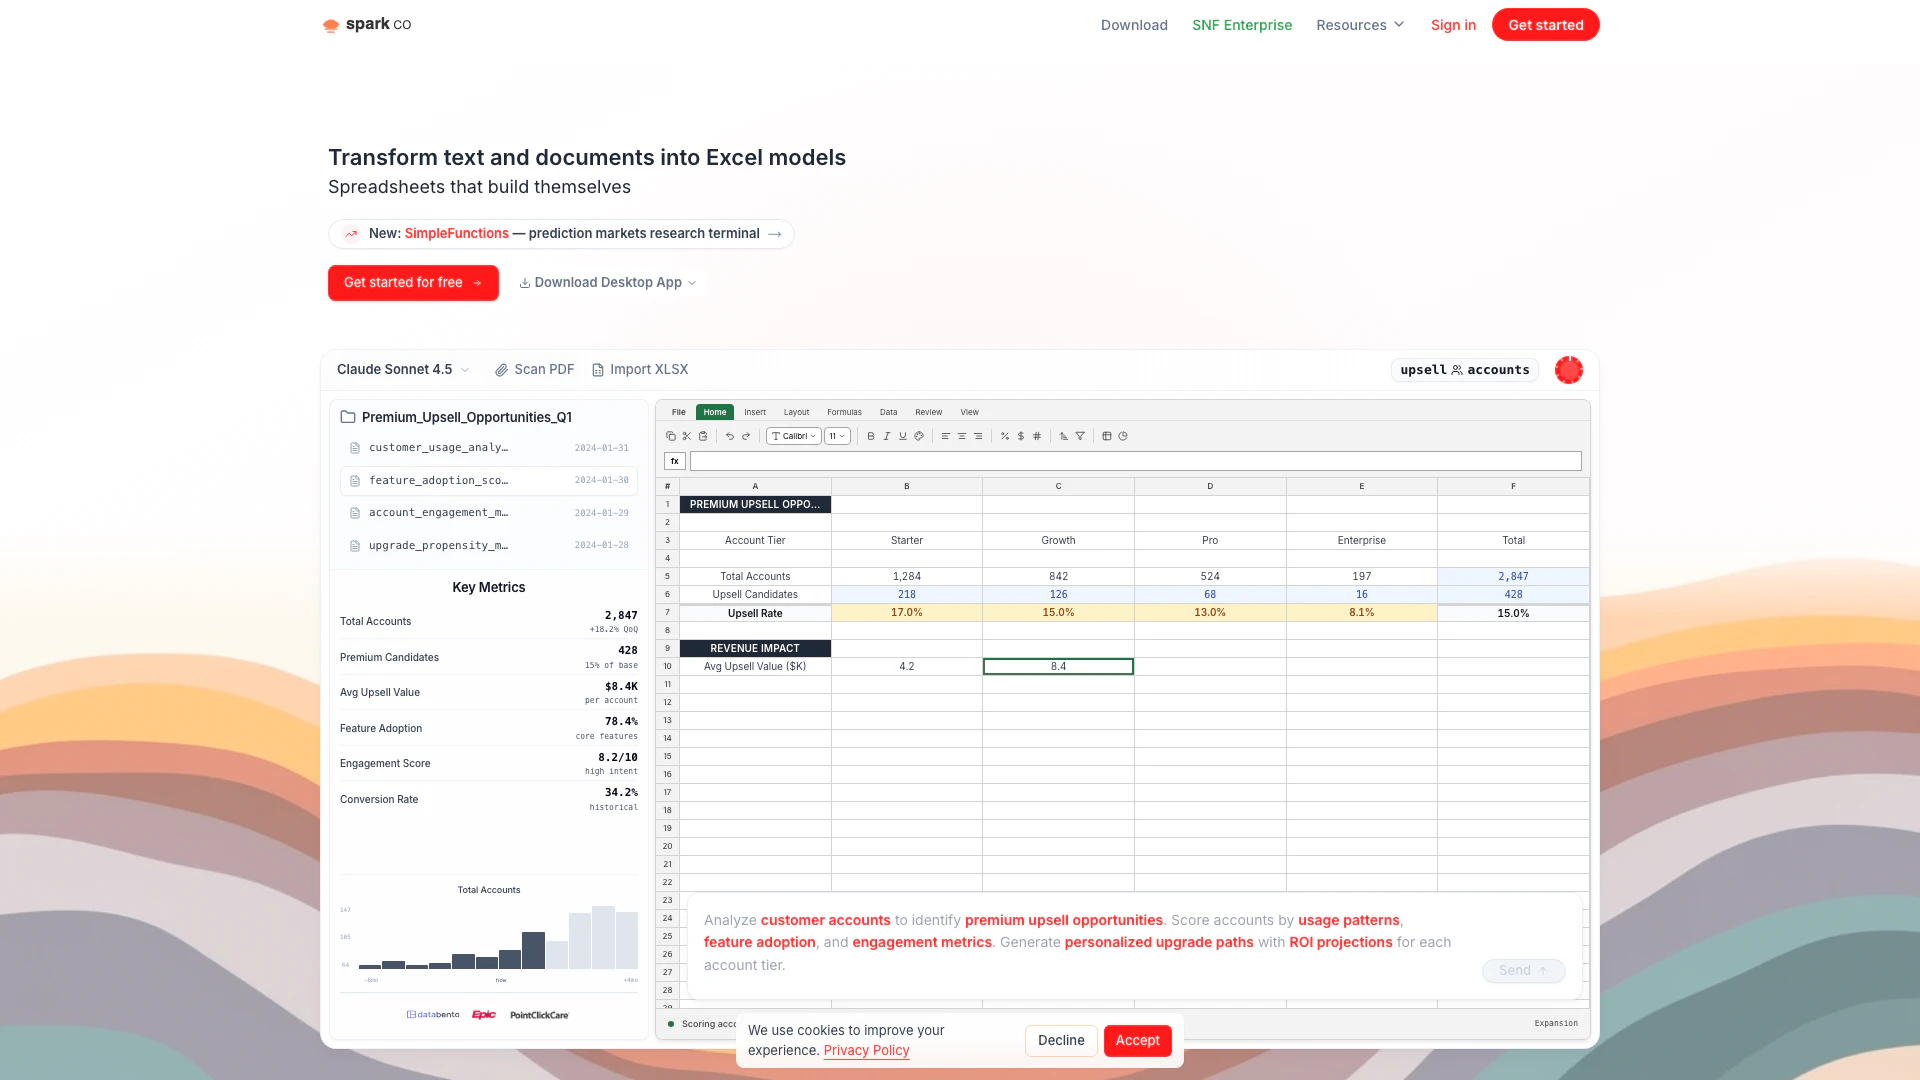The width and height of the screenshot is (1920, 1080).
Task: Apply percent format icon
Action: click(x=1005, y=436)
